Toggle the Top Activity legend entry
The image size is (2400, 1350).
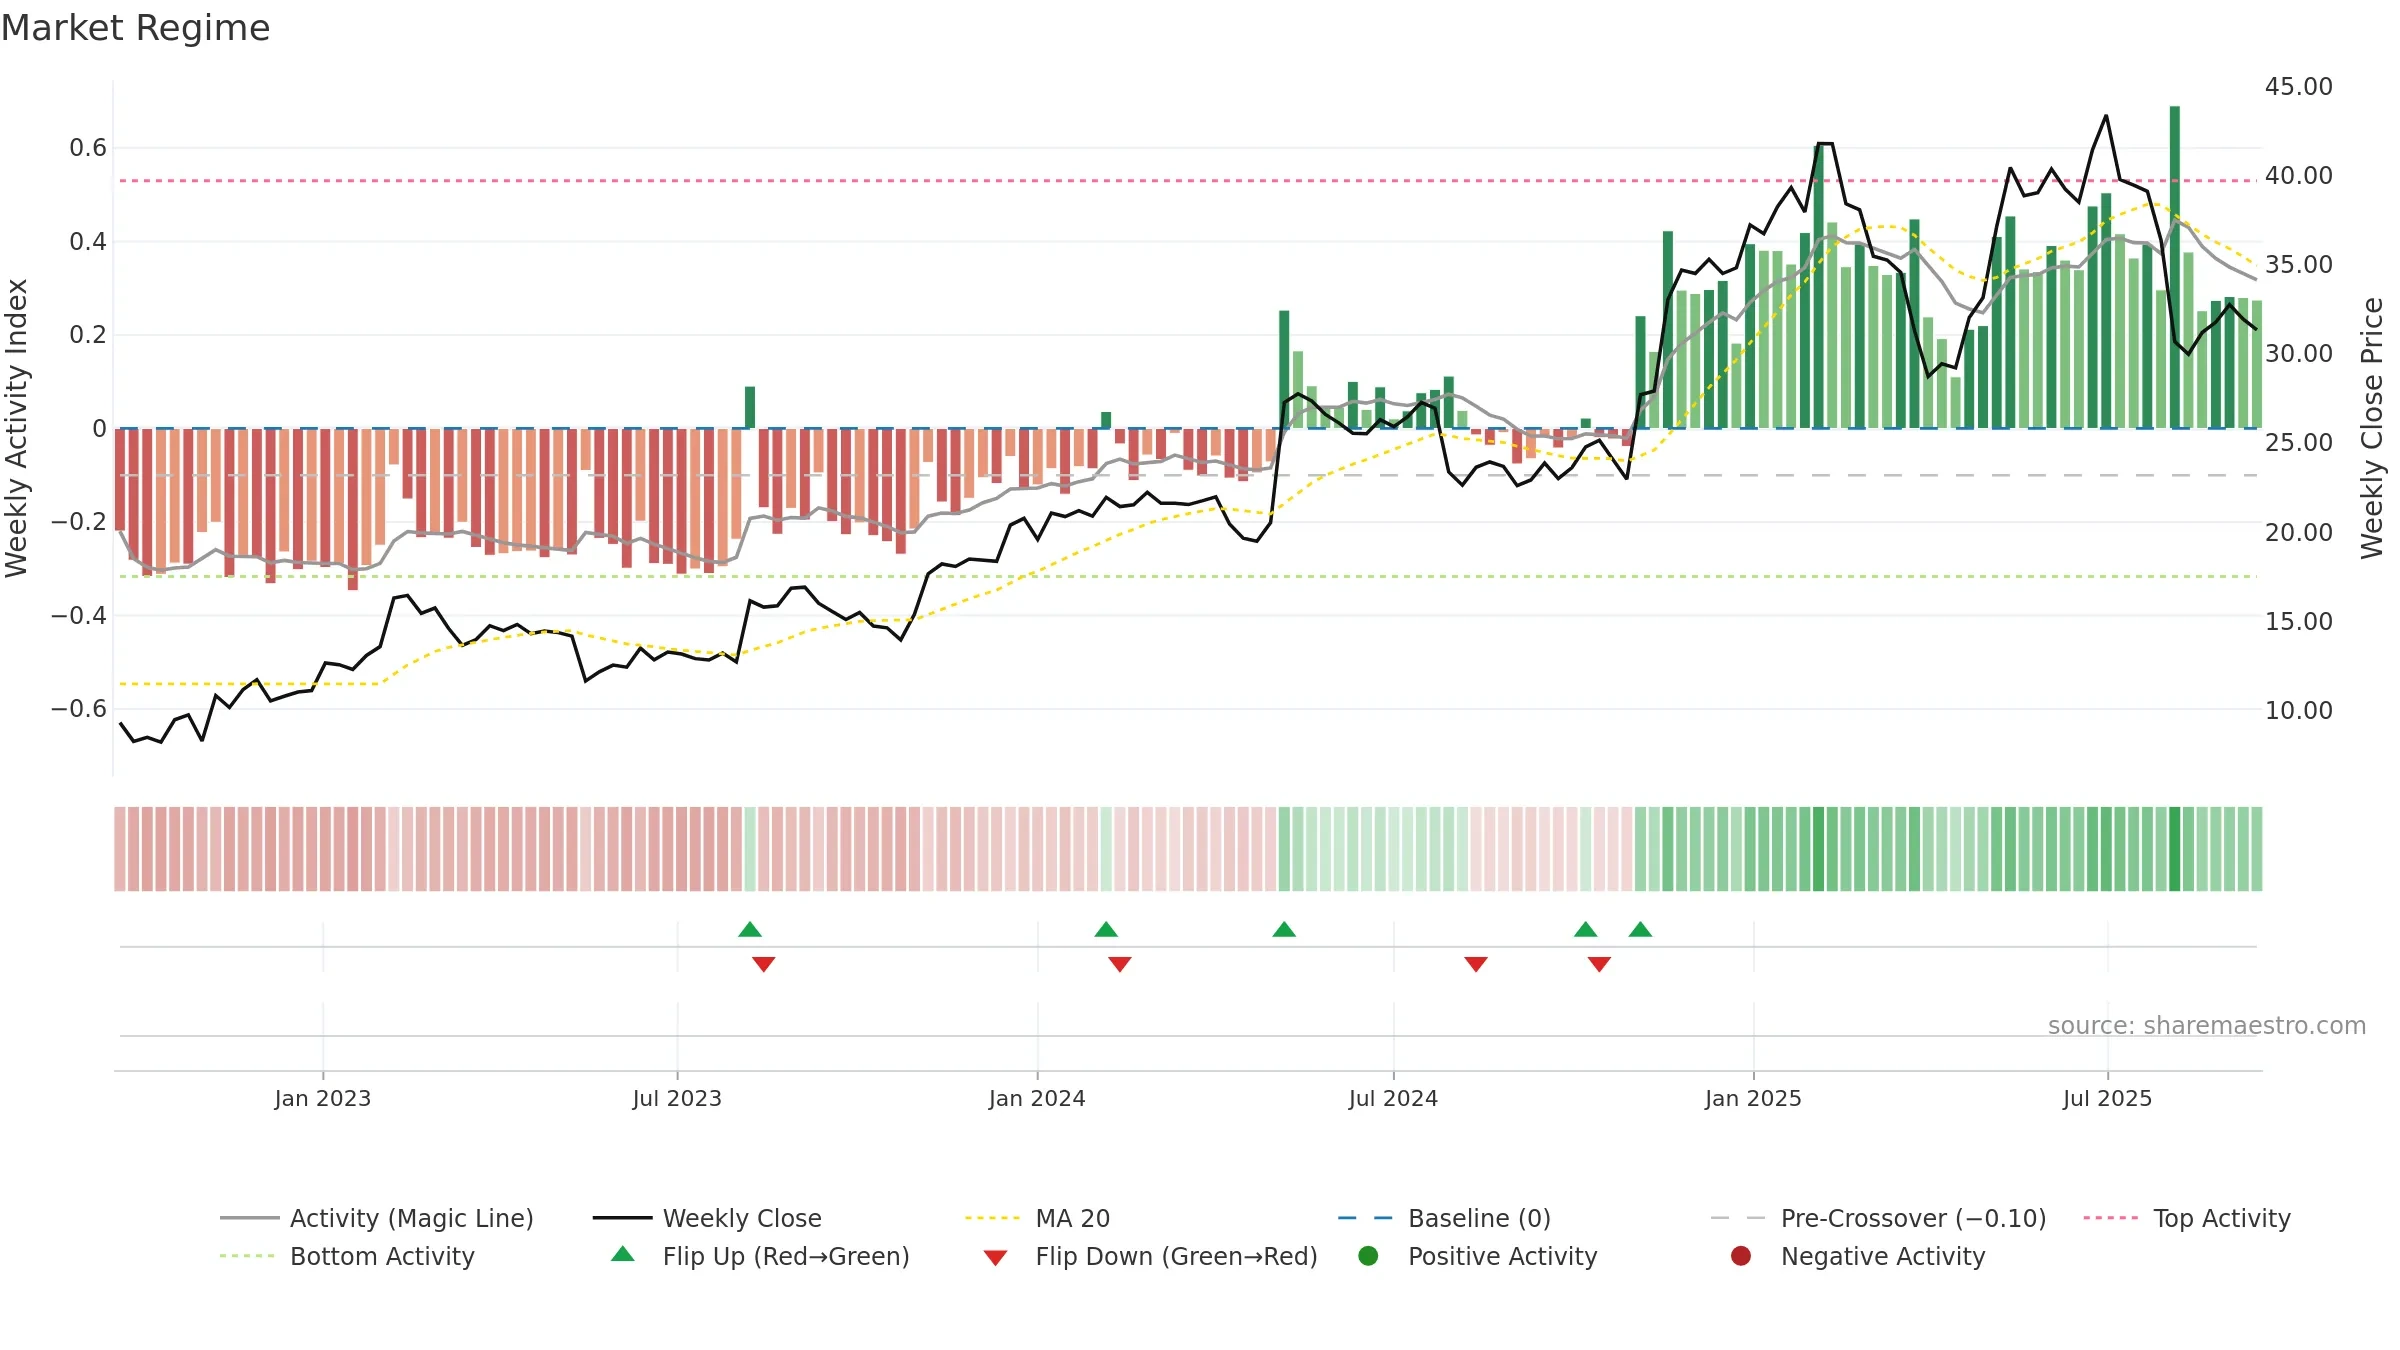point(2187,1218)
